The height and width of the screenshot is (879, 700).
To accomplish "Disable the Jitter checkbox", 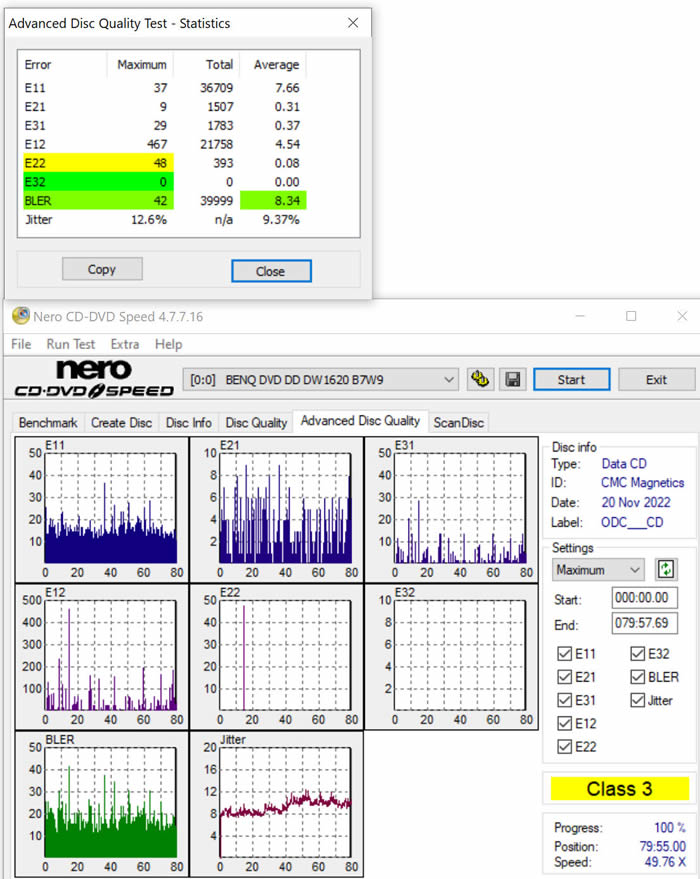I will click(638, 701).
